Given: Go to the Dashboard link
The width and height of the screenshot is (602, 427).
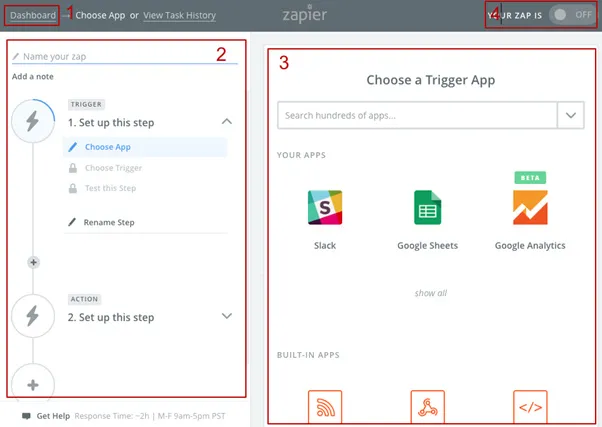Looking at the screenshot, I should click(x=33, y=15).
